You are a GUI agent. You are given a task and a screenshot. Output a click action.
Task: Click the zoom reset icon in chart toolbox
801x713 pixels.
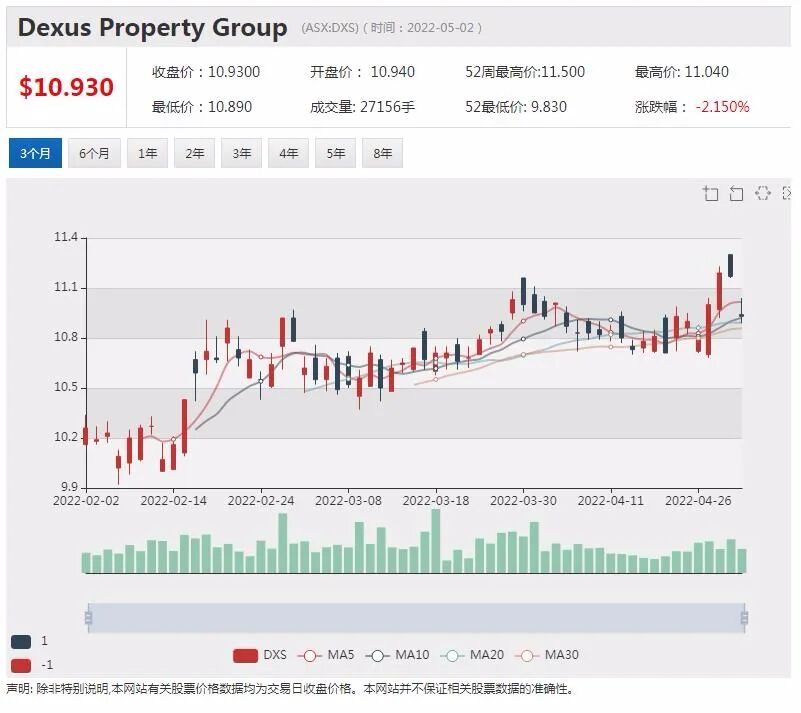coord(736,194)
